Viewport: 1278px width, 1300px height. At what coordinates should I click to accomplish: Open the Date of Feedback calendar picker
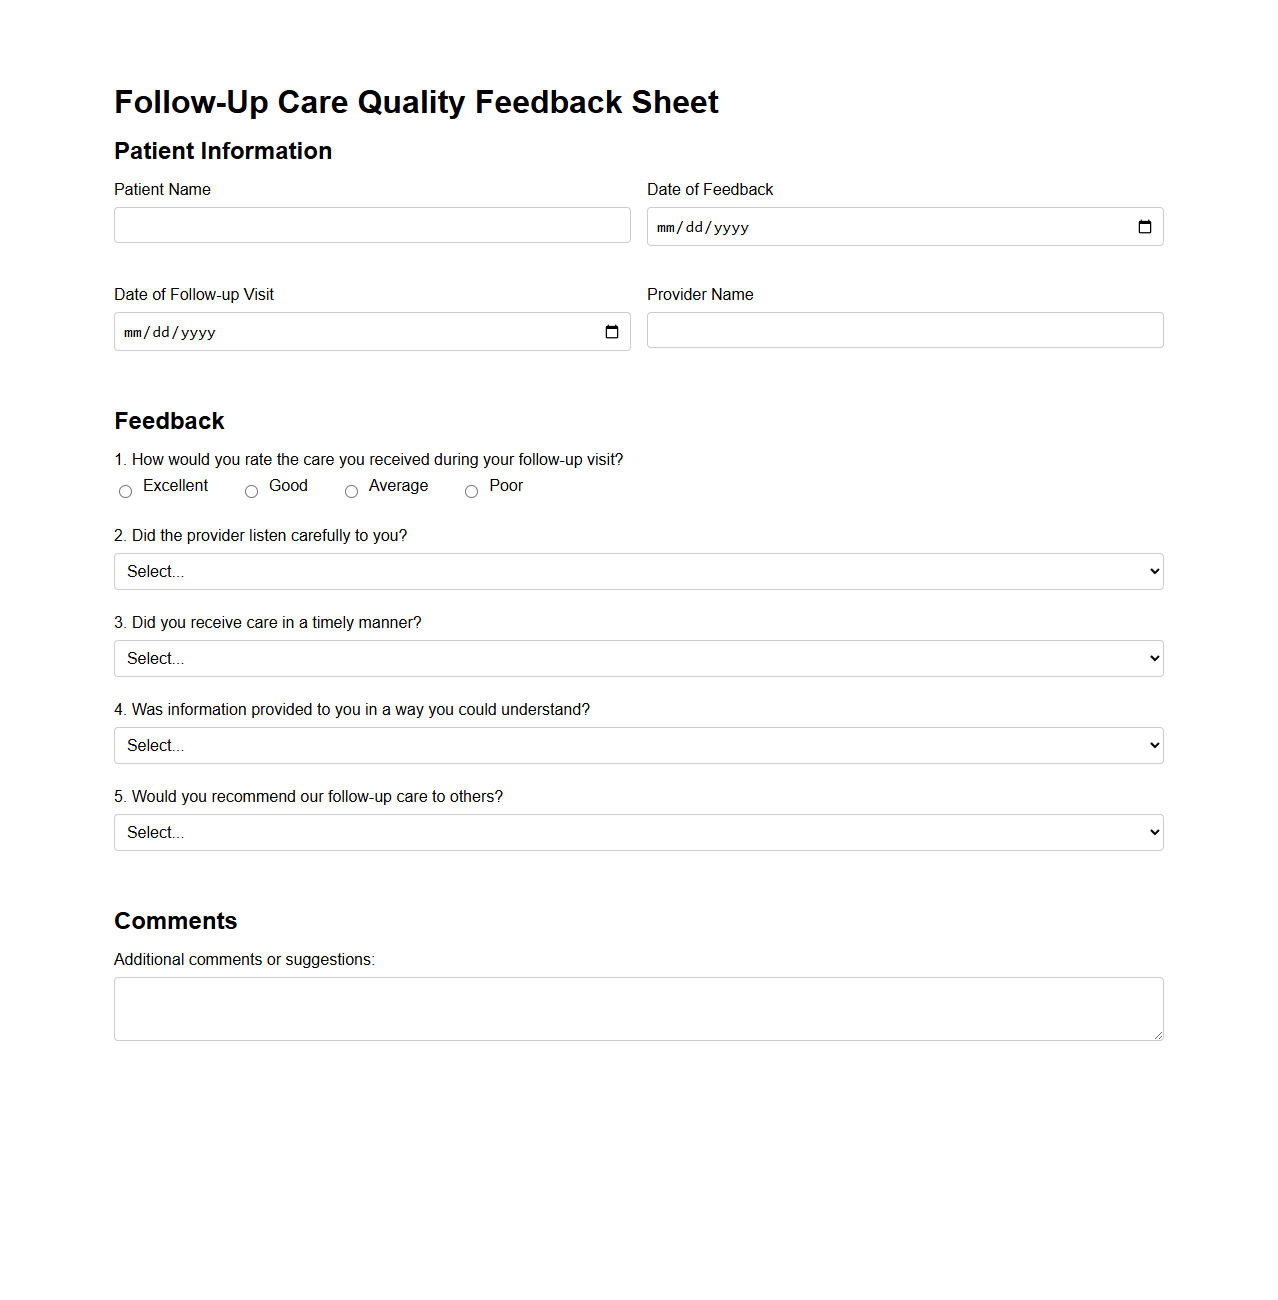[x=1144, y=227]
